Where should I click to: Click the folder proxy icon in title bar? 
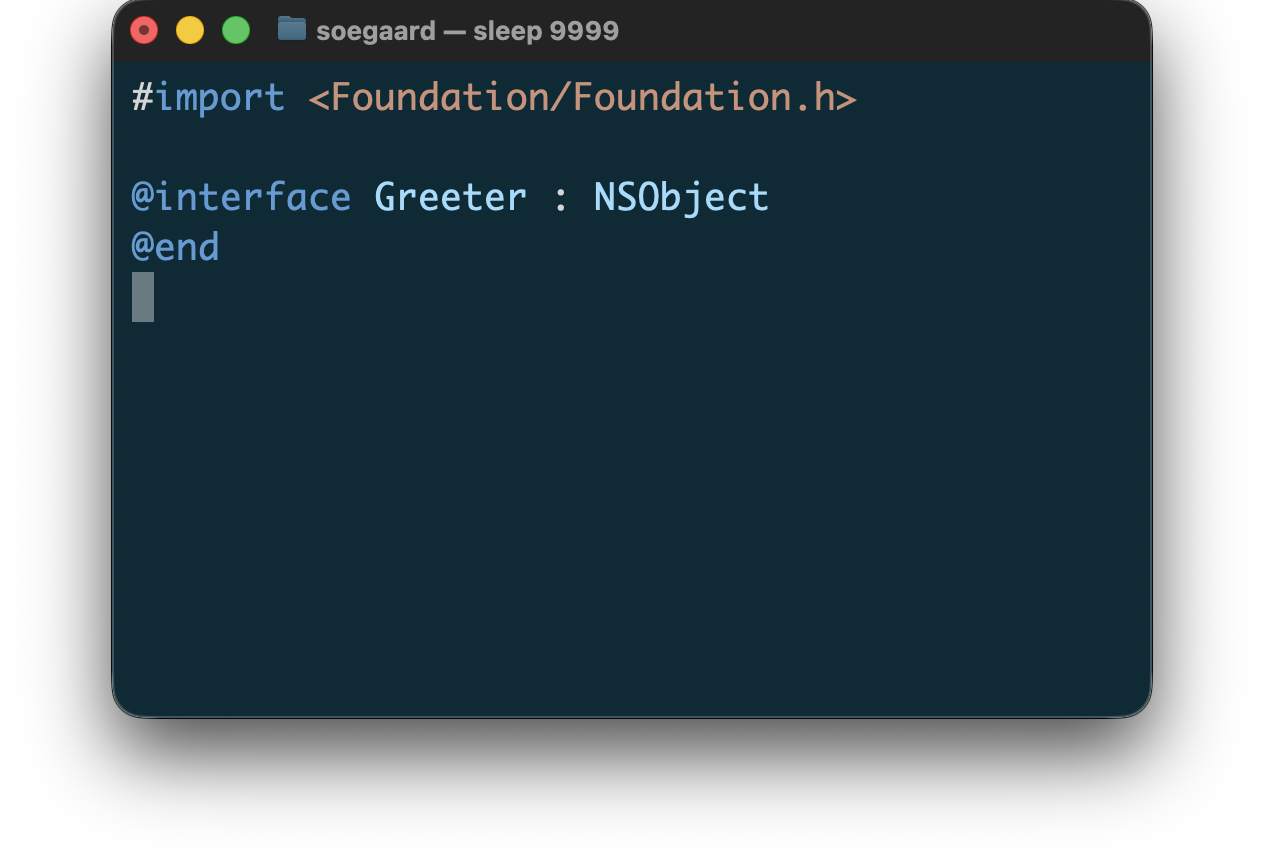pos(292,29)
